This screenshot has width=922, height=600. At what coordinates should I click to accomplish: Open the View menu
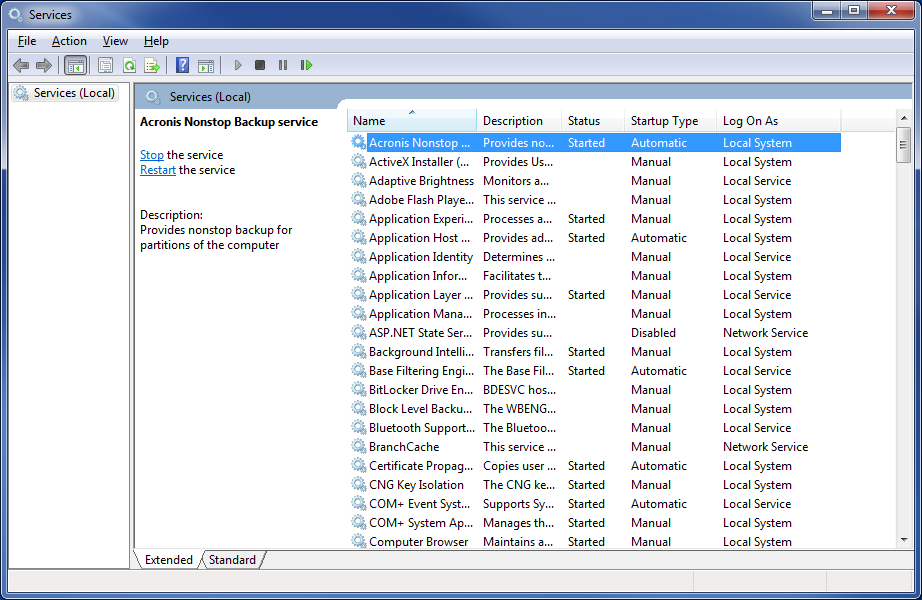(x=115, y=41)
